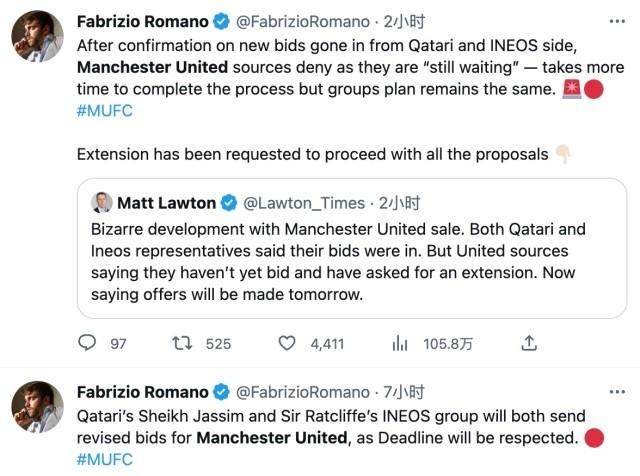Screen dimensions: 640x476
Task: Open more options on the second tweet
Action: click(x=618, y=391)
